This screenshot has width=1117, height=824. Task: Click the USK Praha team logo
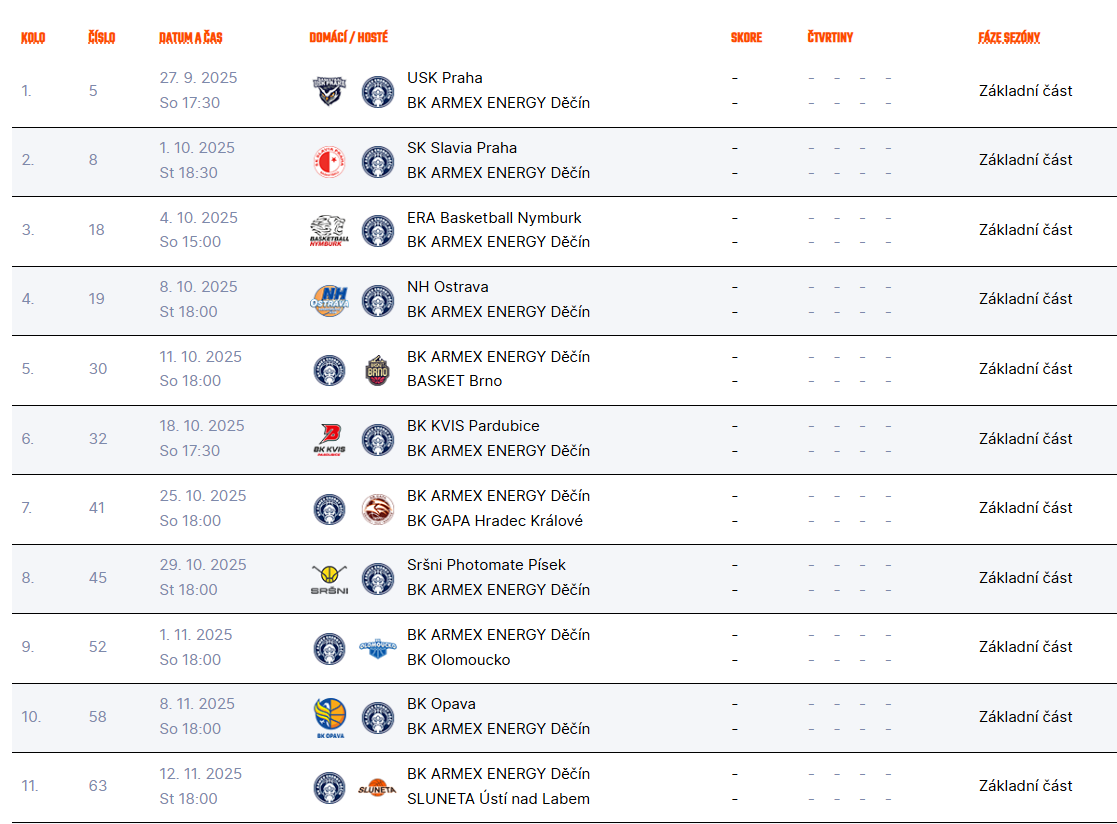click(x=329, y=91)
